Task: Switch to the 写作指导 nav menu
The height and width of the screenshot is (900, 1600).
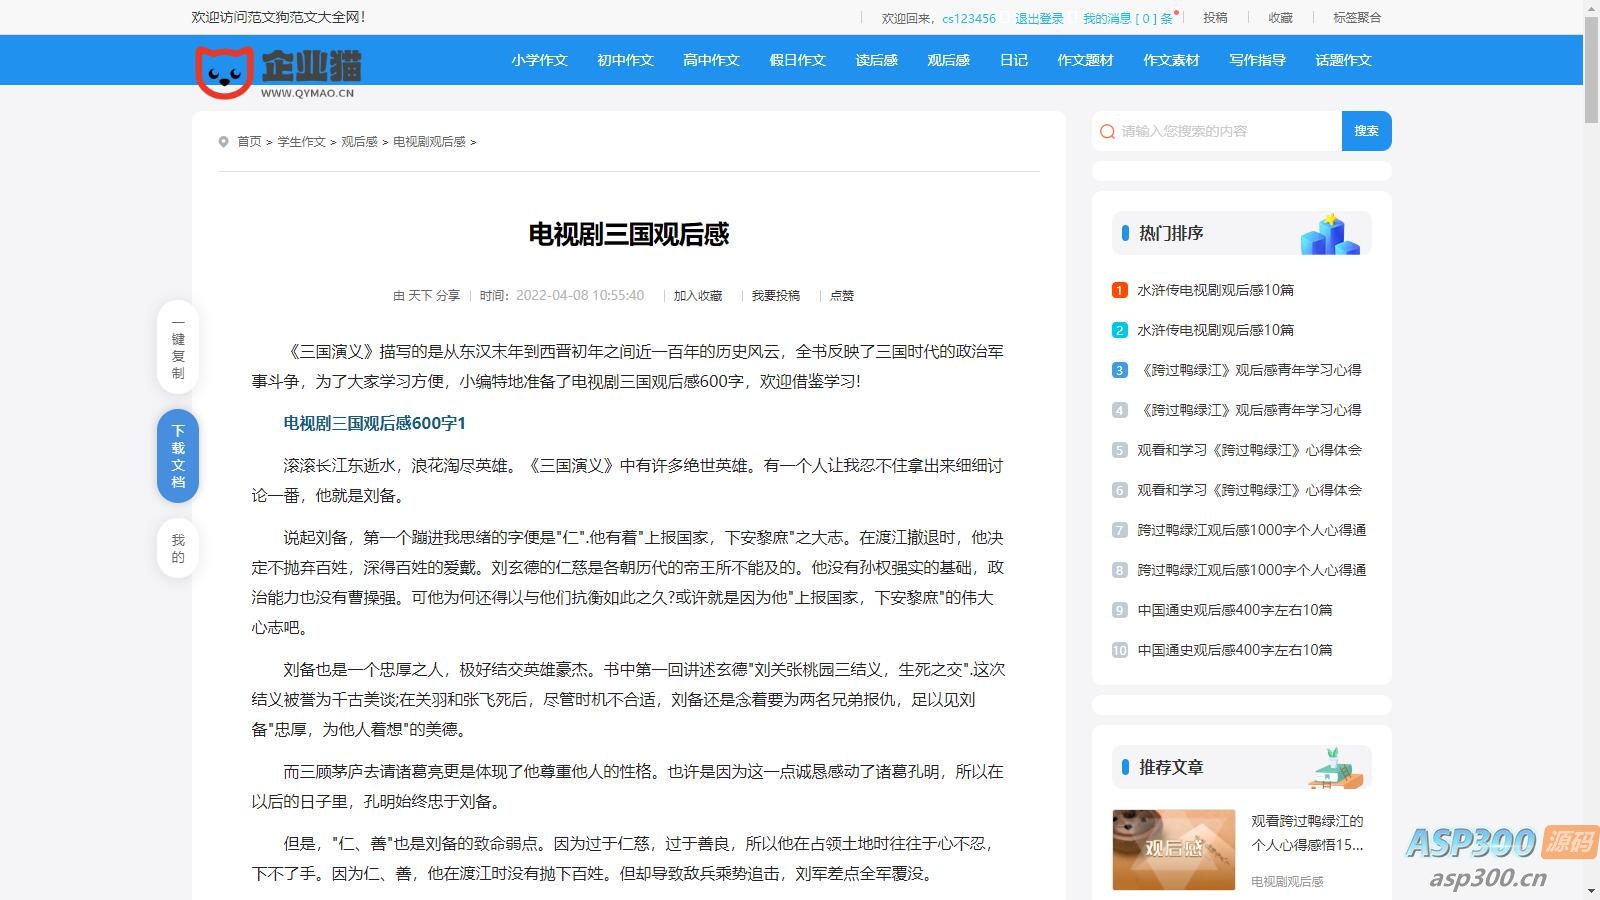Action: coord(1257,60)
